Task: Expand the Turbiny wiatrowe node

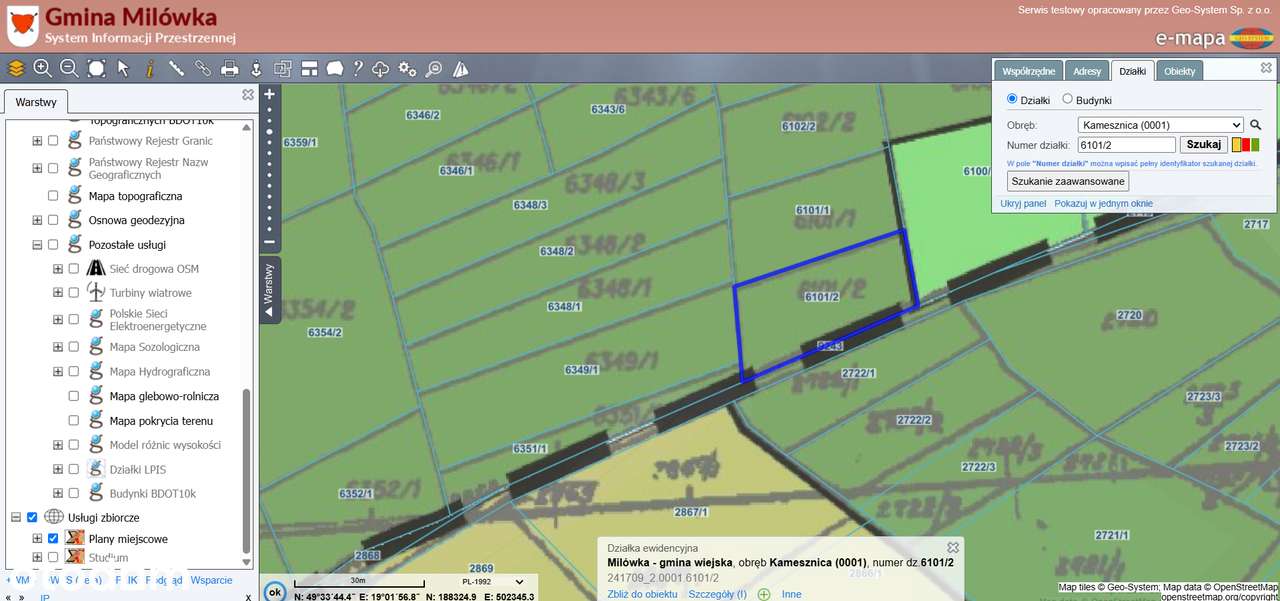Action: pos(57,293)
